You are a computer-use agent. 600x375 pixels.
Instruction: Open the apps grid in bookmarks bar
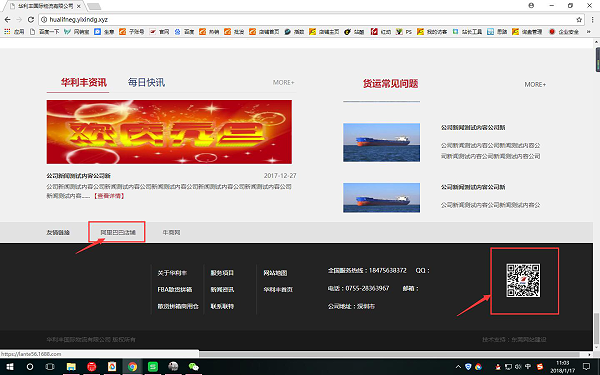coord(7,32)
